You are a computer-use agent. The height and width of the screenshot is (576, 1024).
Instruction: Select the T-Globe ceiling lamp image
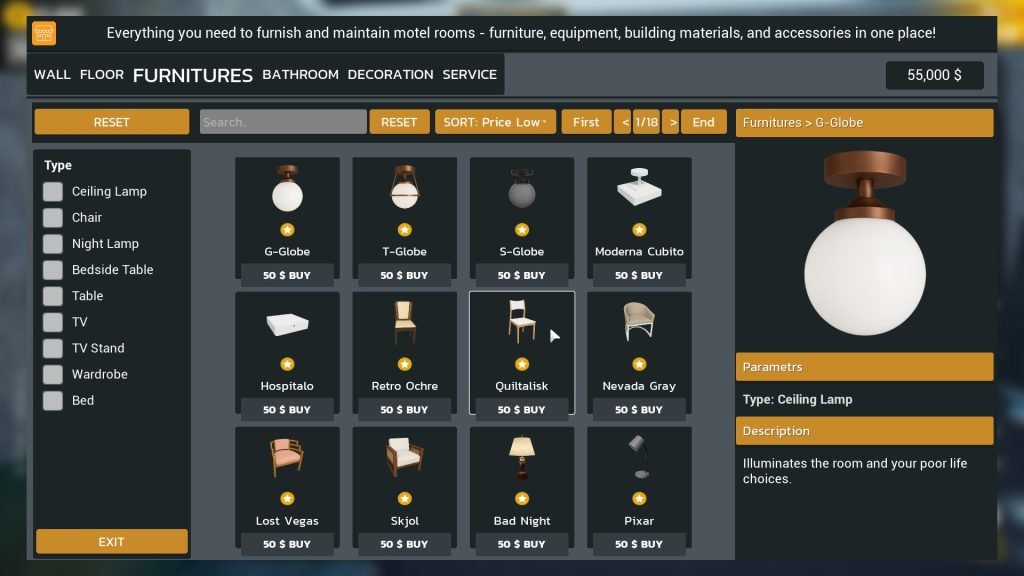pyautogui.click(x=404, y=188)
